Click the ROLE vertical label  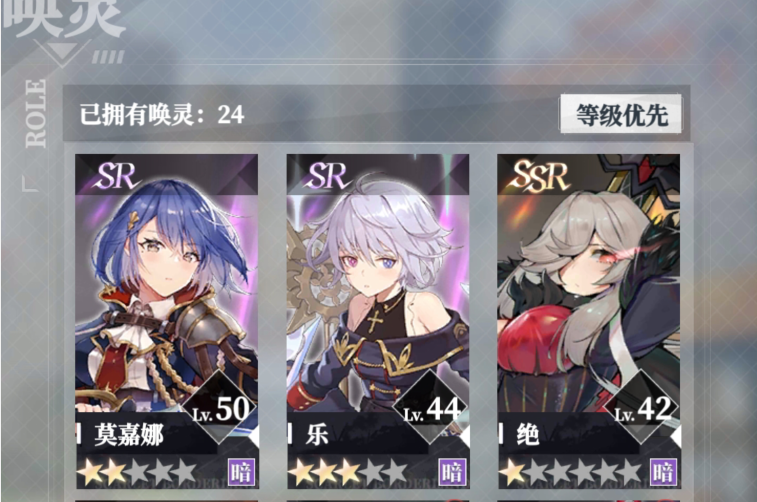tap(36, 114)
